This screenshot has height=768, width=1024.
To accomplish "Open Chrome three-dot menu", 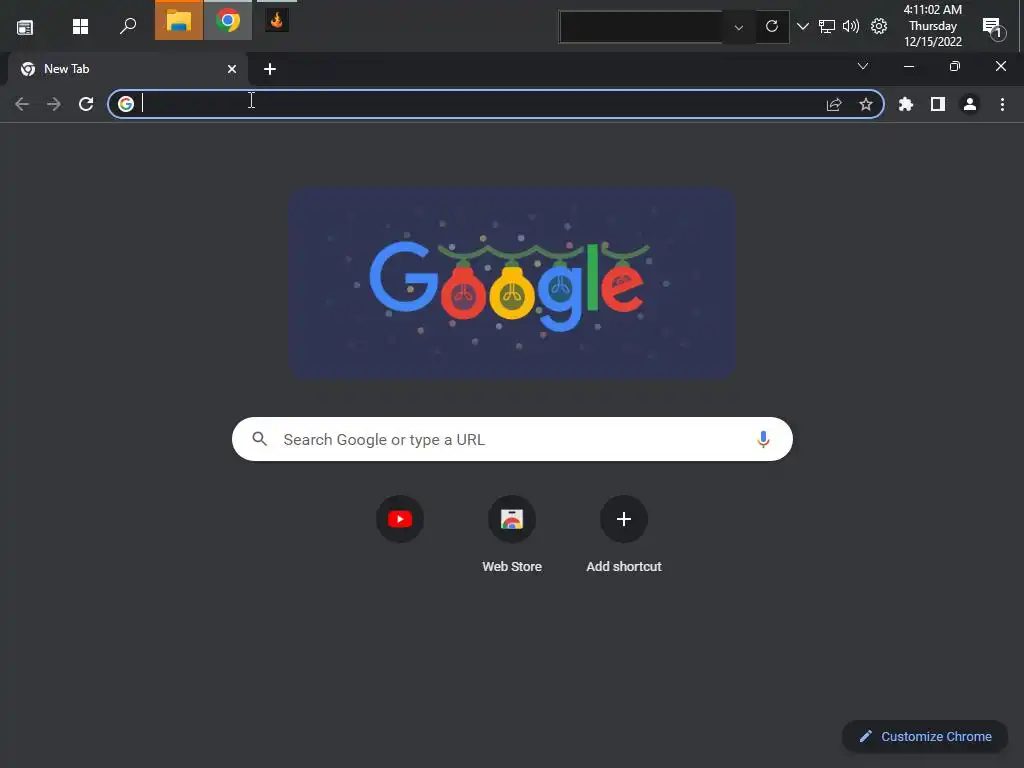I will [x=1002, y=104].
